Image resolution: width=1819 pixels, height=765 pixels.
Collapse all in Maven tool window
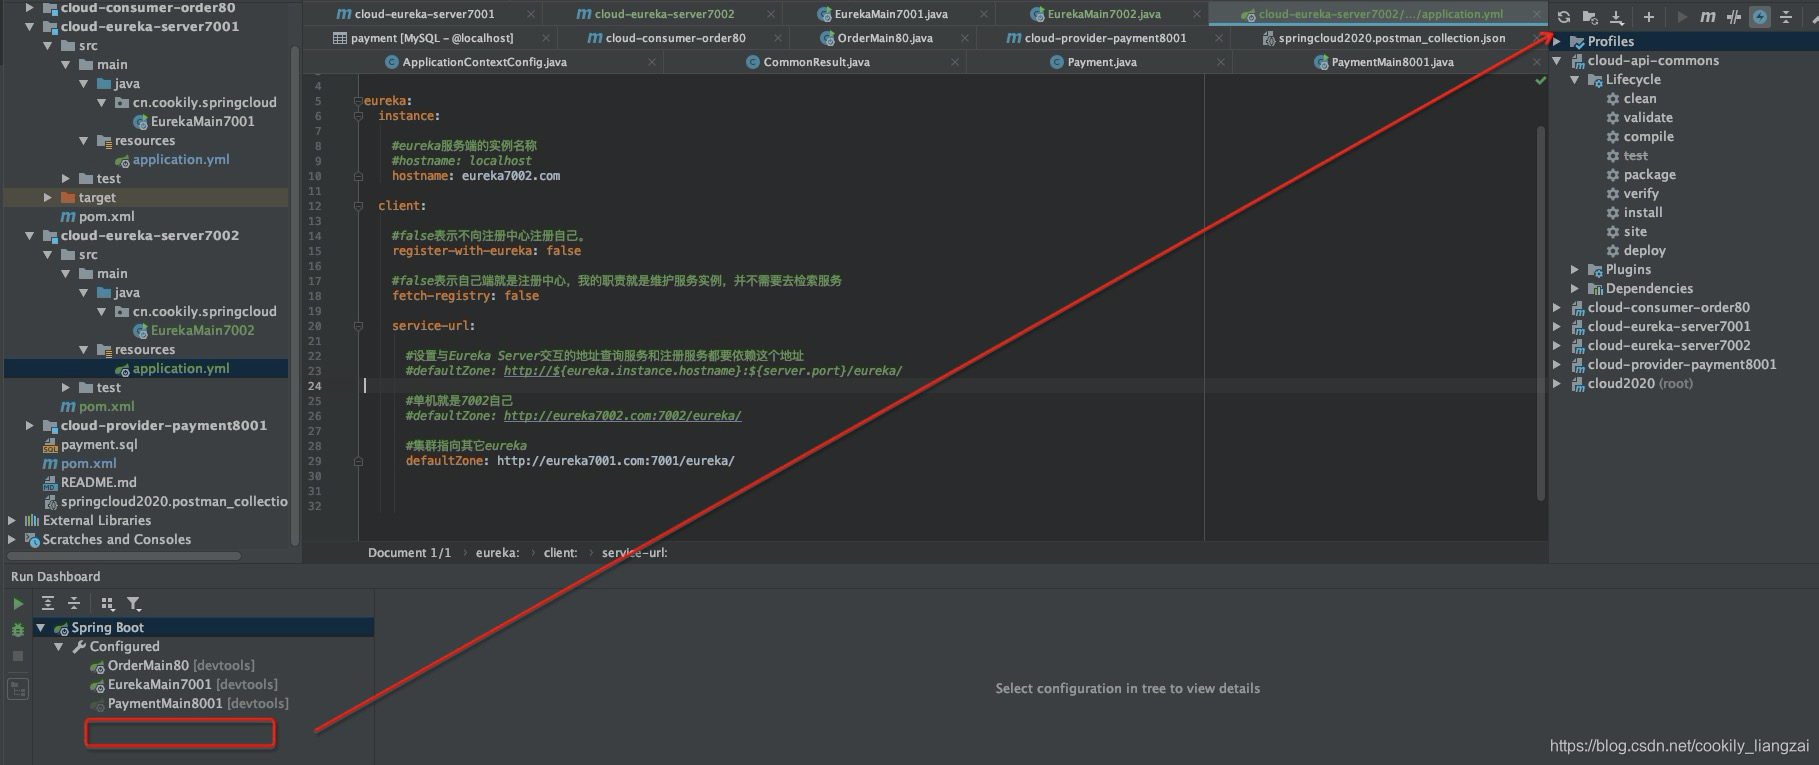click(x=1786, y=17)
